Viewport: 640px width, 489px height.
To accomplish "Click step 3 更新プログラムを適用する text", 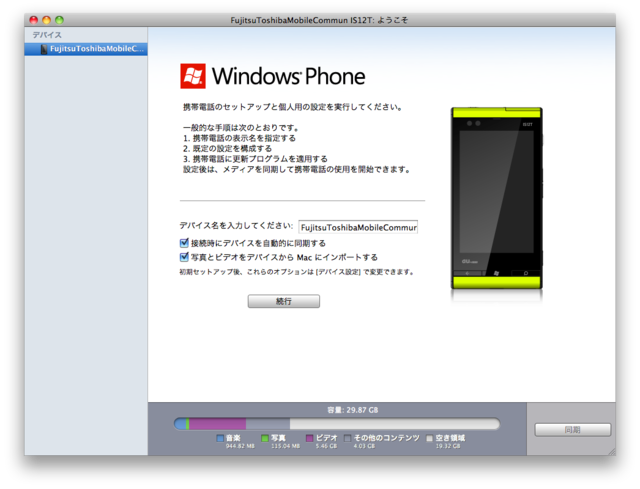I will (x=255, y=159).
